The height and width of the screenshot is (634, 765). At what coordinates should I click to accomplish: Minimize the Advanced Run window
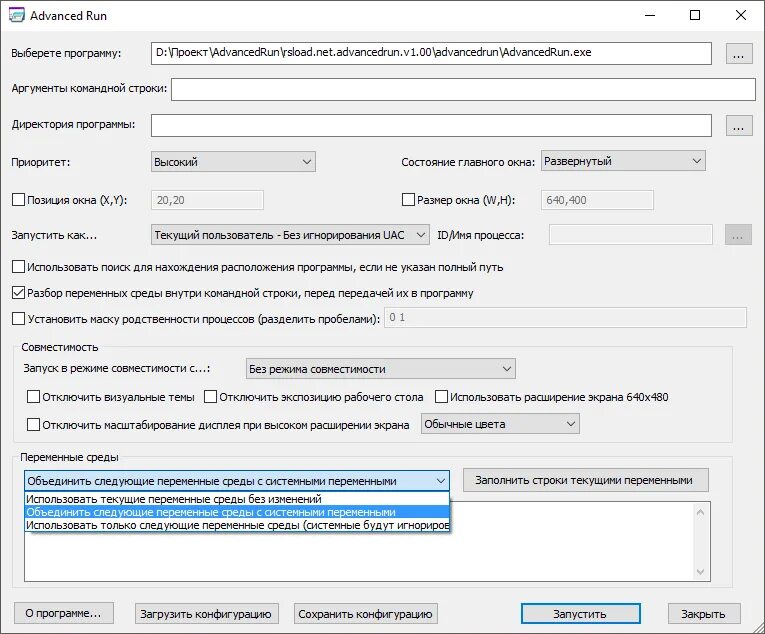point(650,15)
